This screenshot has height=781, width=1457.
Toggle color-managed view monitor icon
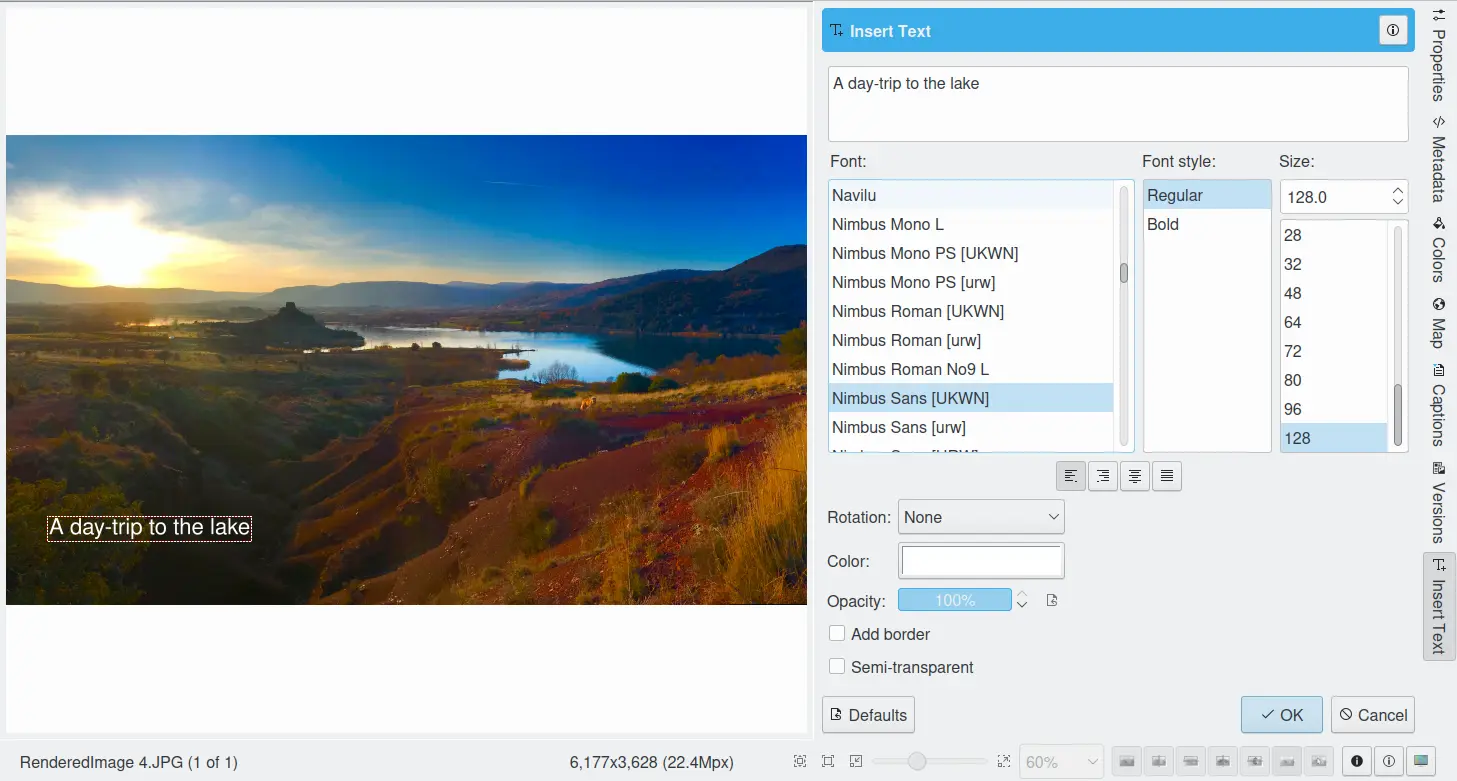(x=1420, y=761)
